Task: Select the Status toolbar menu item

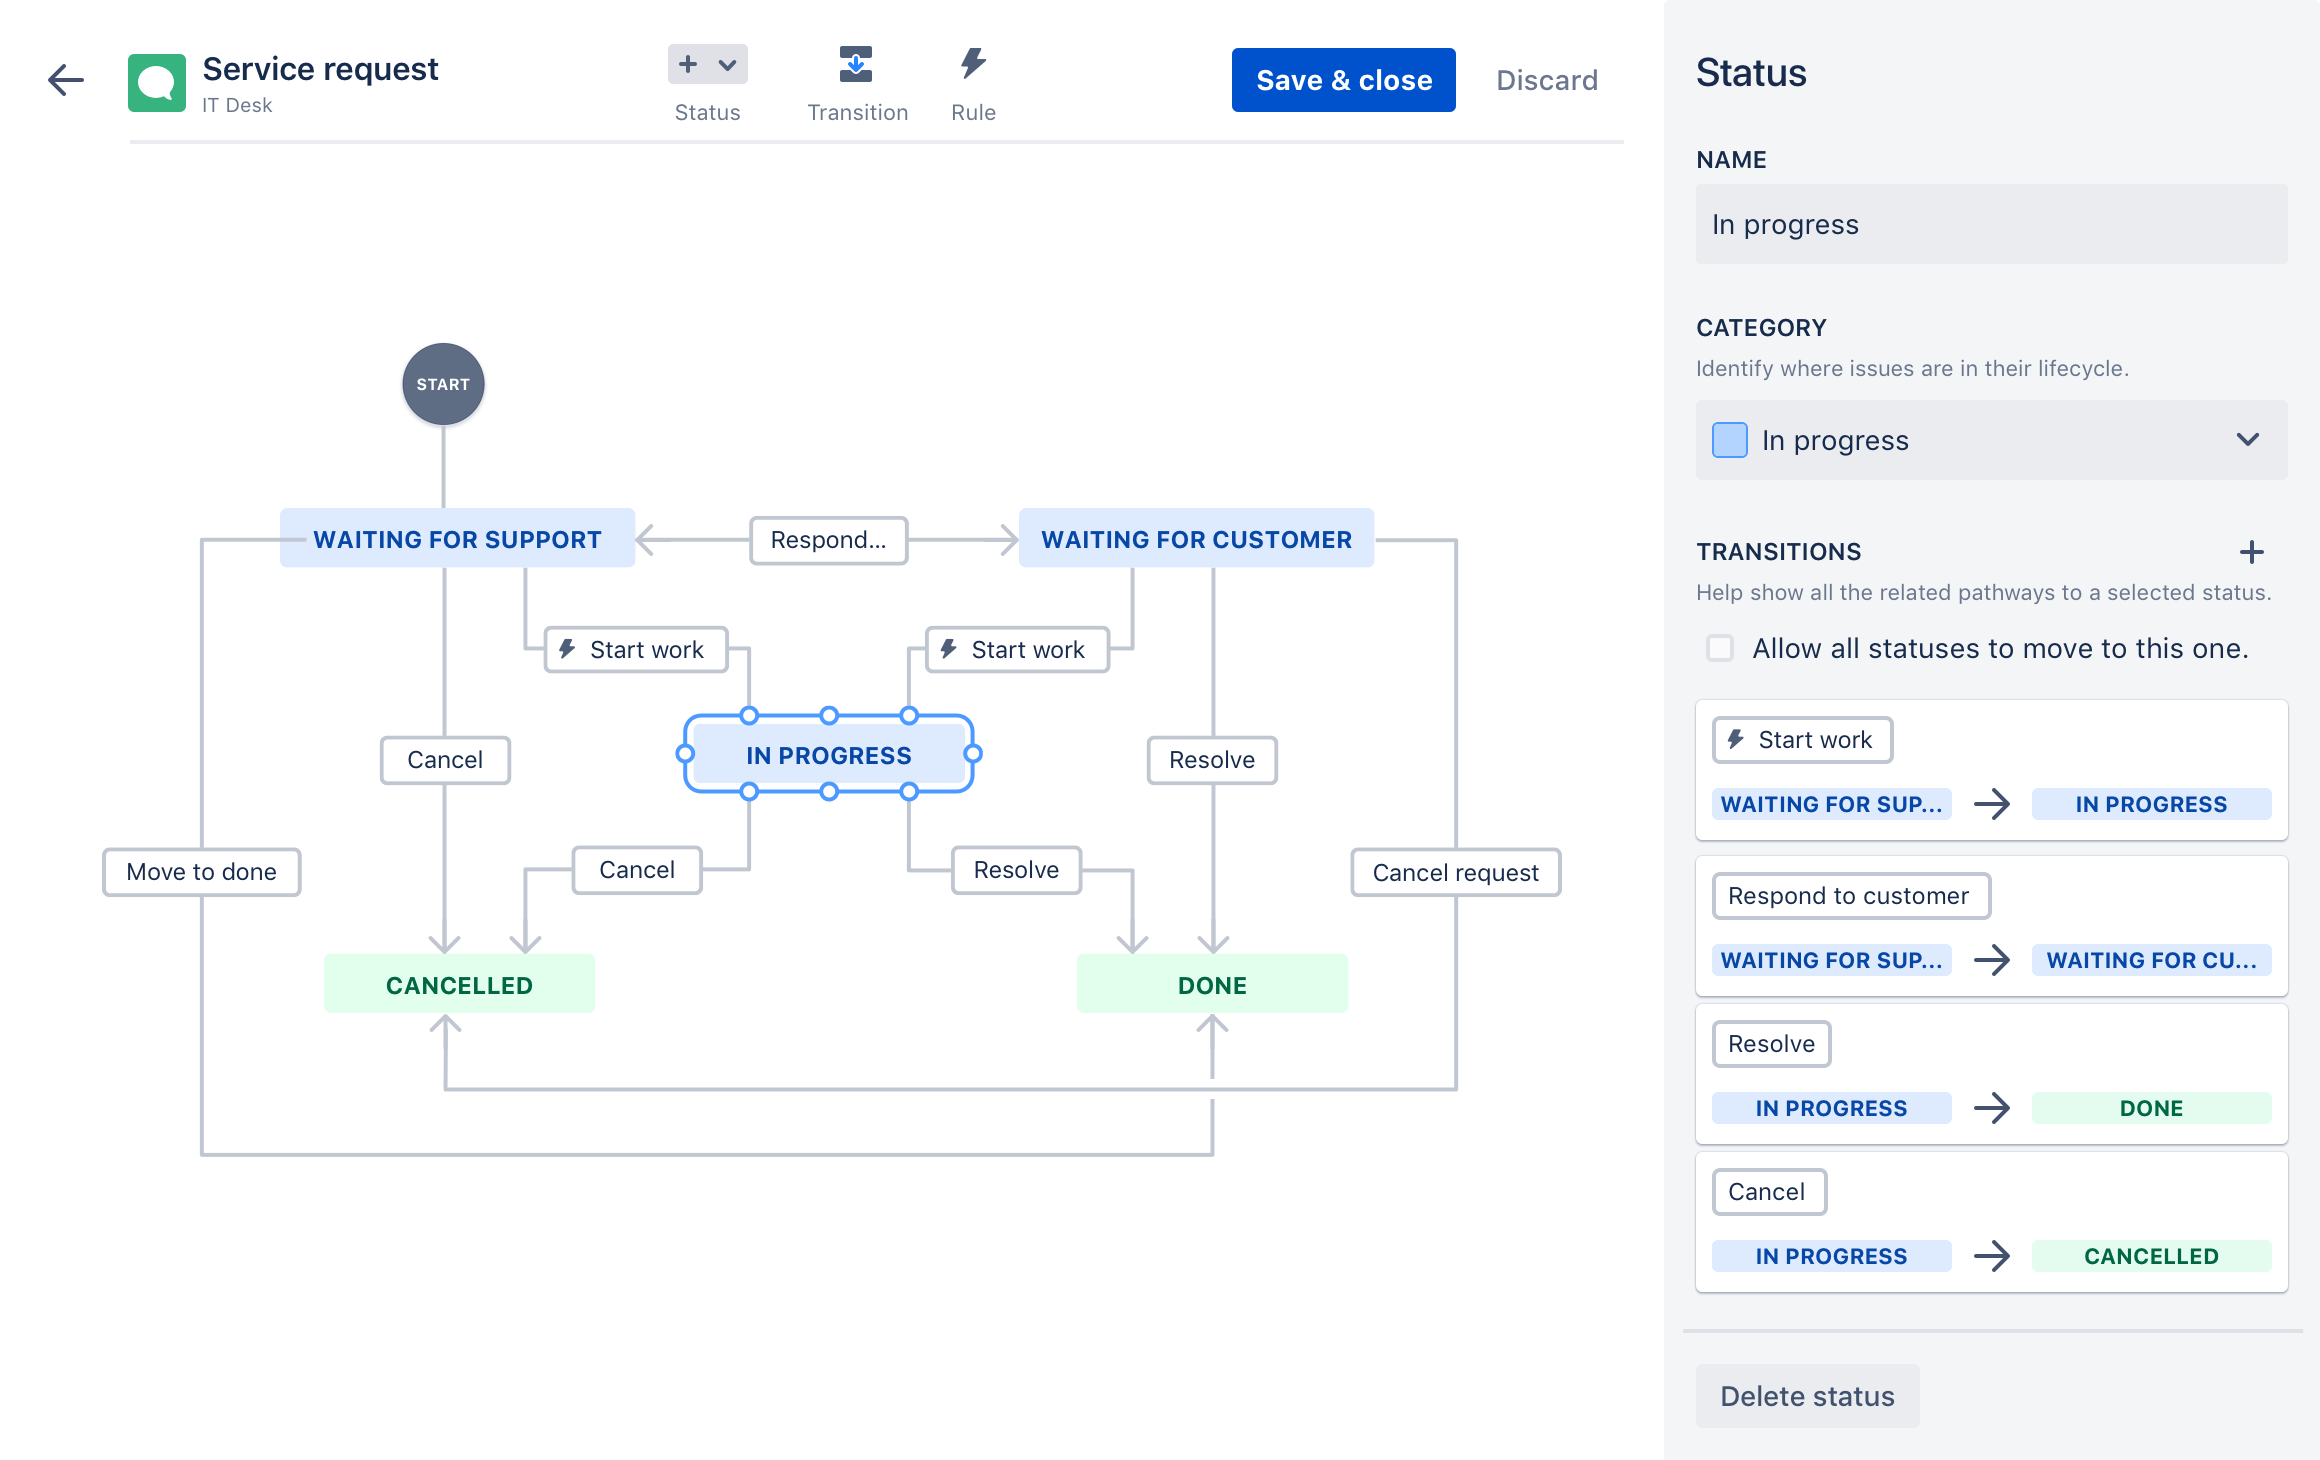Action: (x=704, y=79)
